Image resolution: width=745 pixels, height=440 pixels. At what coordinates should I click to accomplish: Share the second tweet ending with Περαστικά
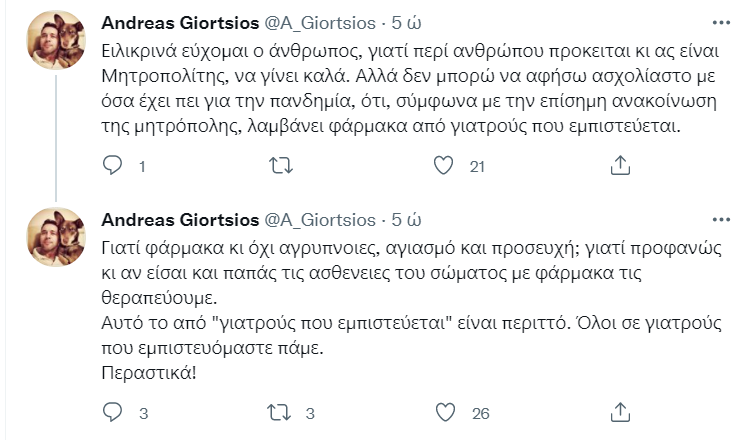(619, 412)
